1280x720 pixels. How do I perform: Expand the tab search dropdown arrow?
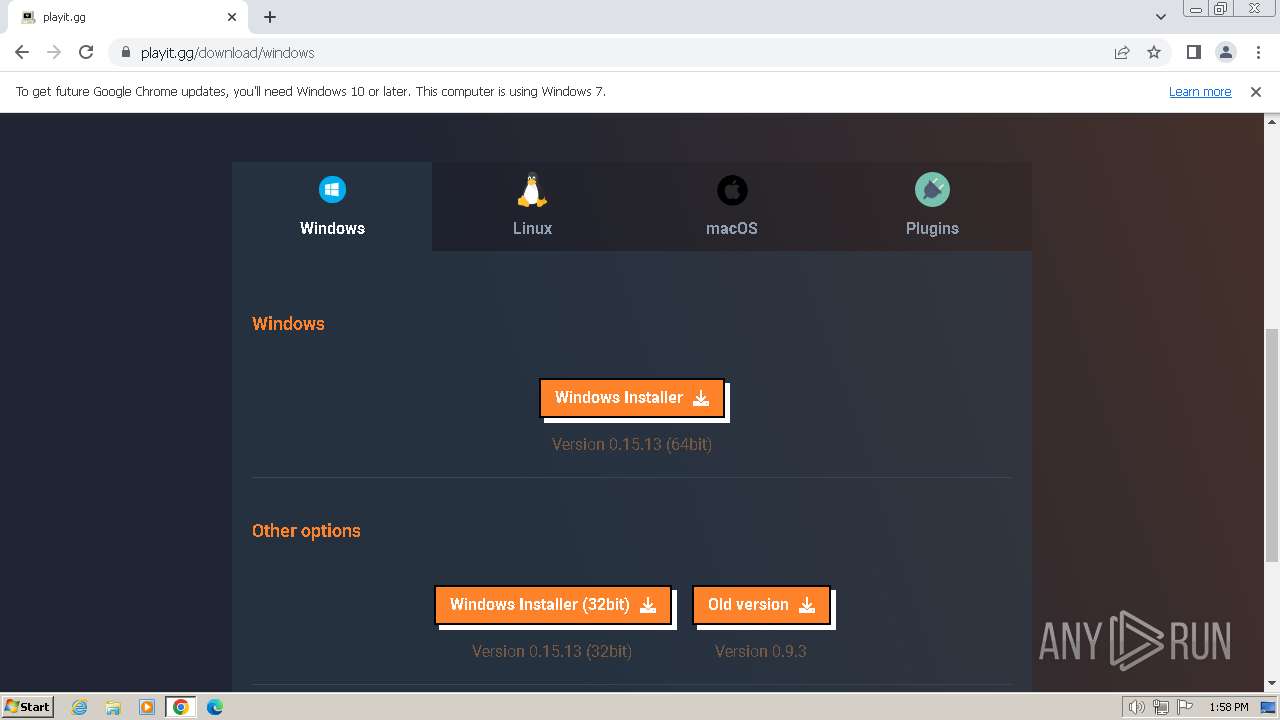(x=1160, y=17)
